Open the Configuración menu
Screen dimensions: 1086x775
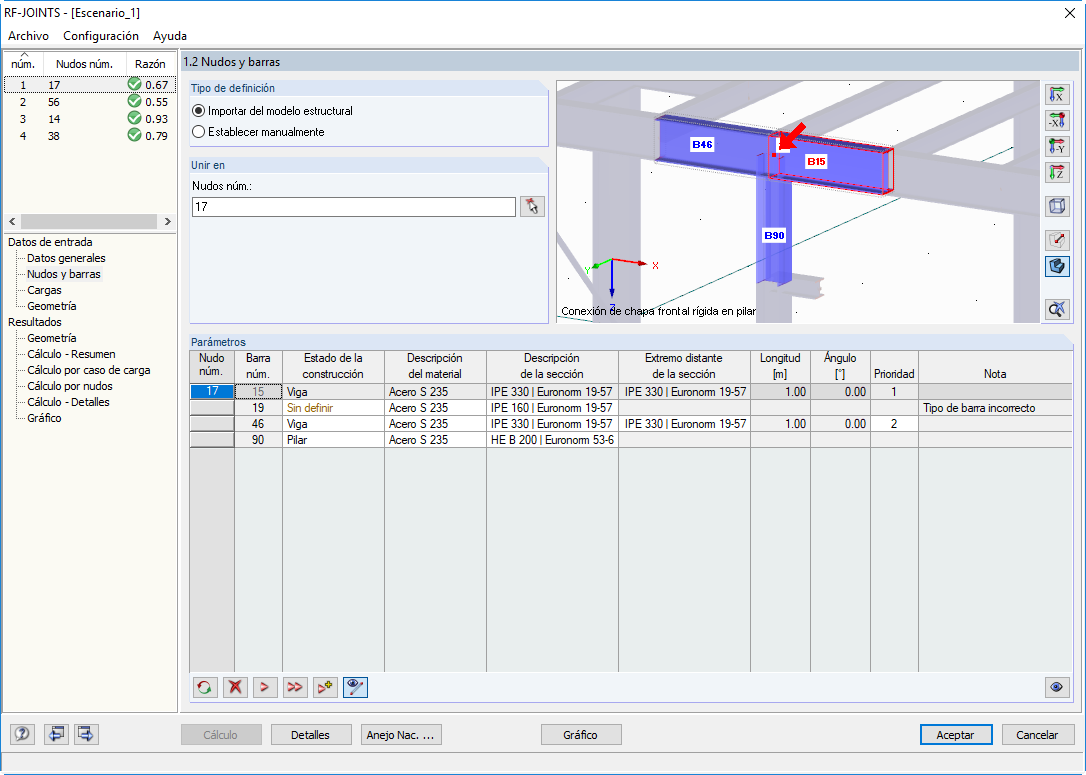(x=101, y=36)
